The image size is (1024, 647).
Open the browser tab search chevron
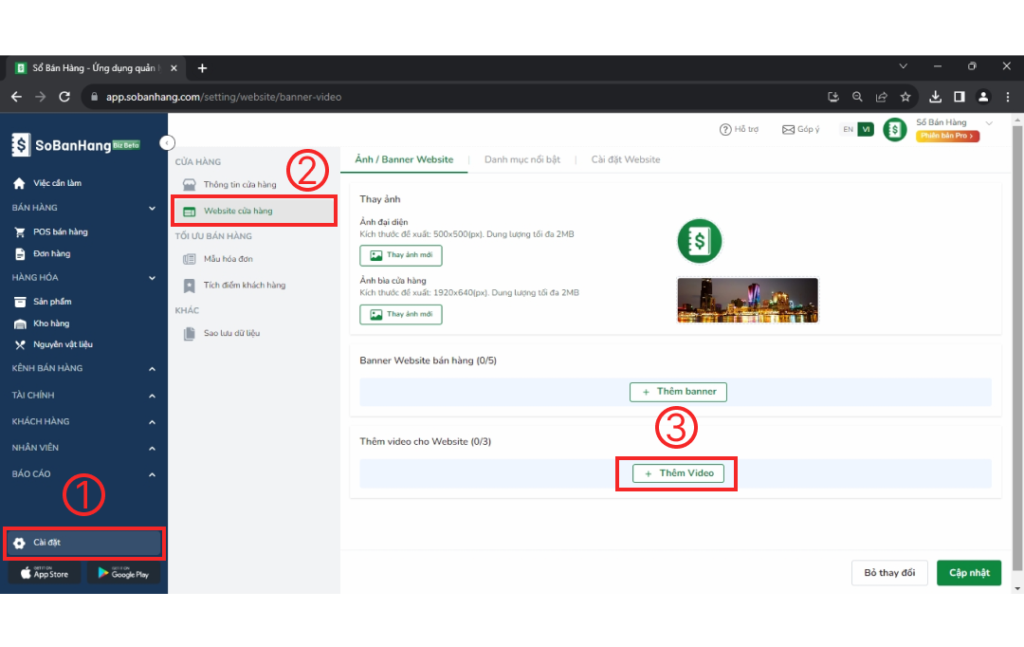pyautogui.click(x=903, y=66)
